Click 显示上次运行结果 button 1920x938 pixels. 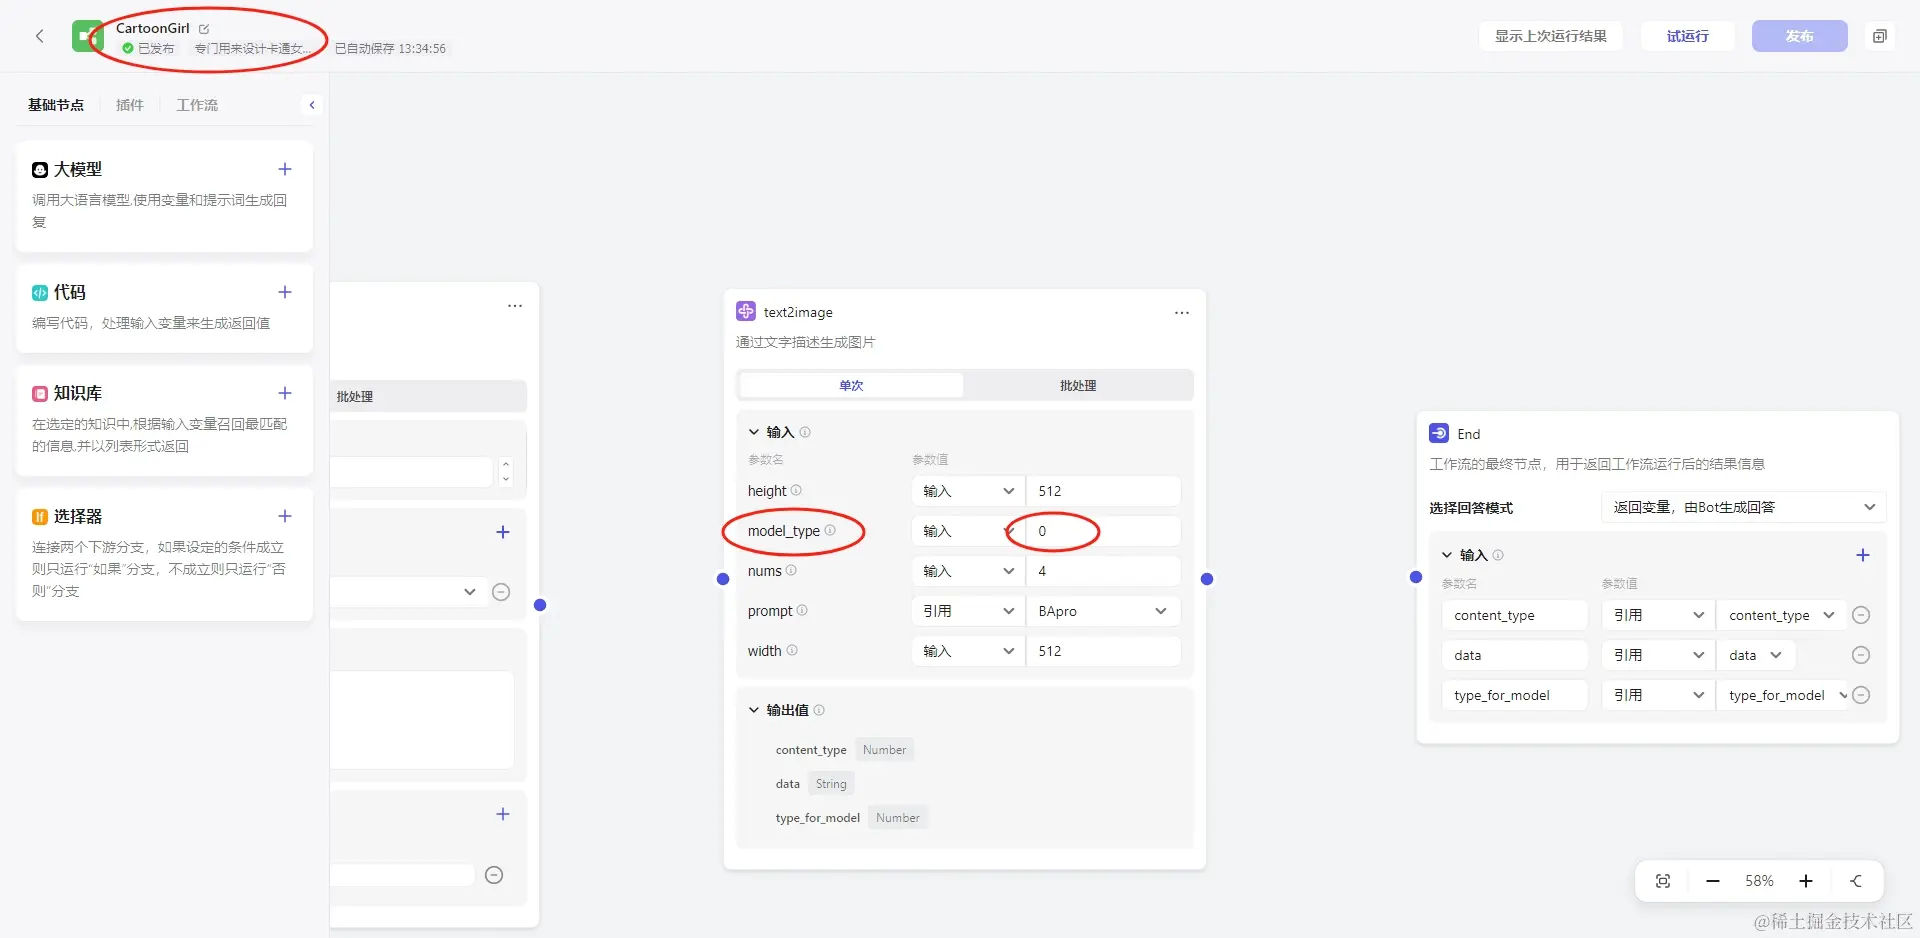pos(1551,36)
